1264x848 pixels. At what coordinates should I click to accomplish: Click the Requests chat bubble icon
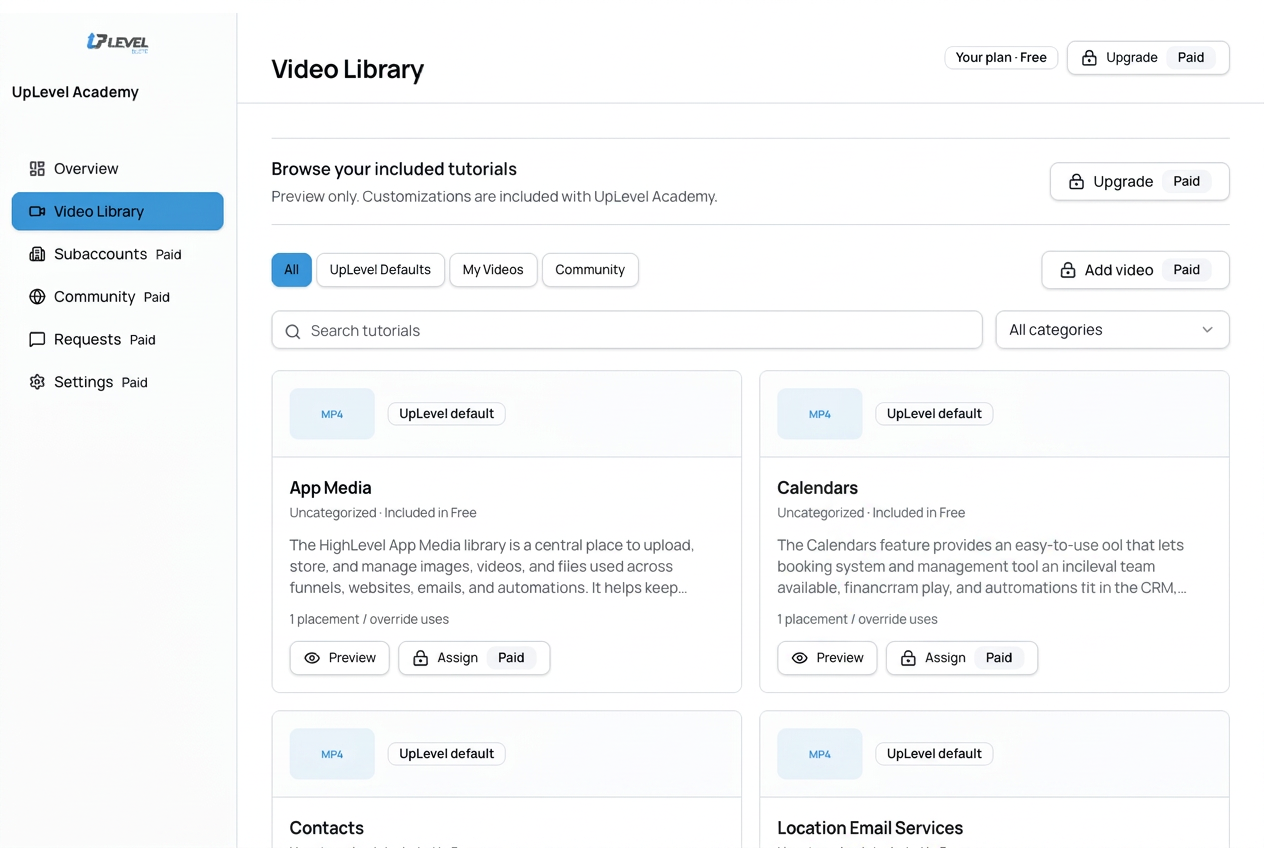coord(37,340)
